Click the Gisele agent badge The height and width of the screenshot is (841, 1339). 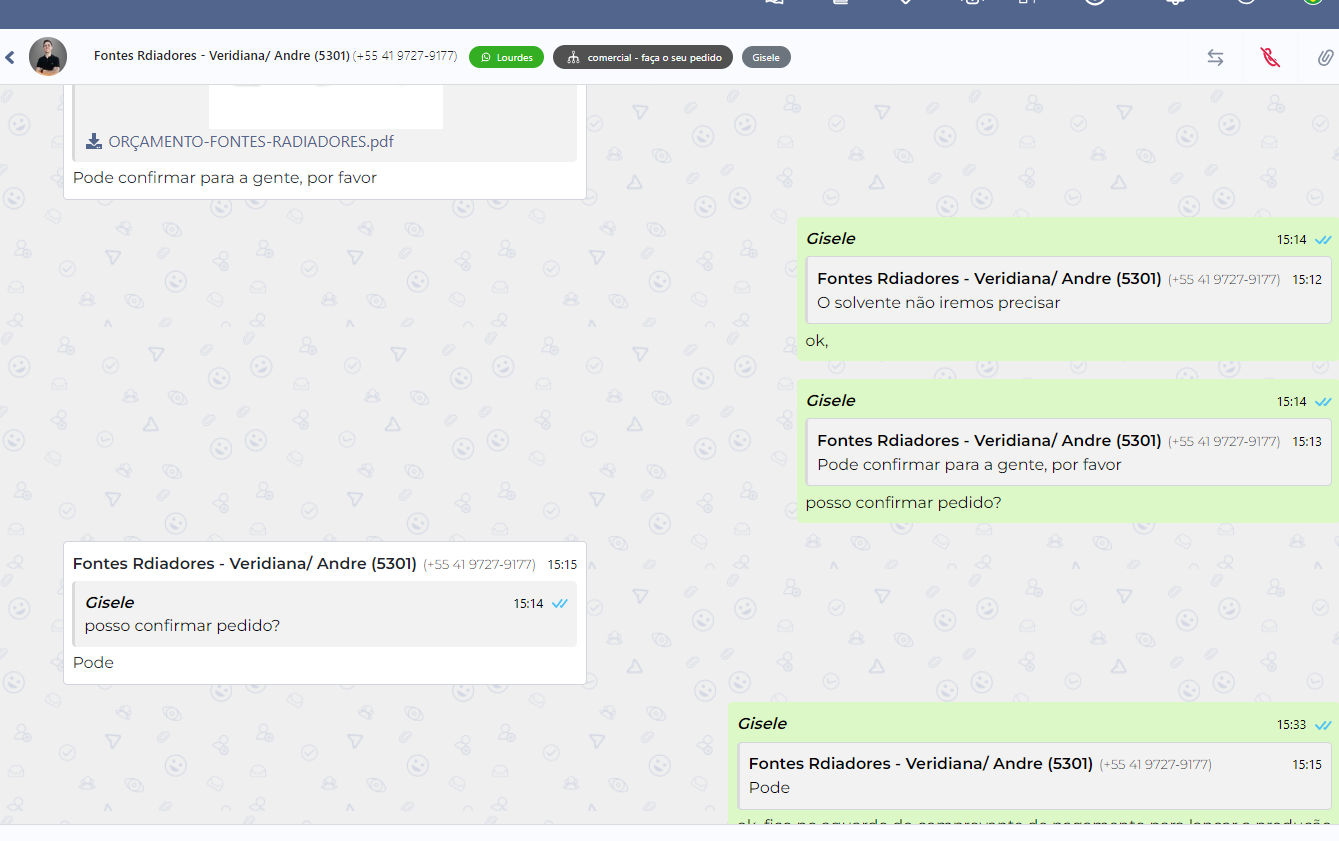[x=766, y=58]
